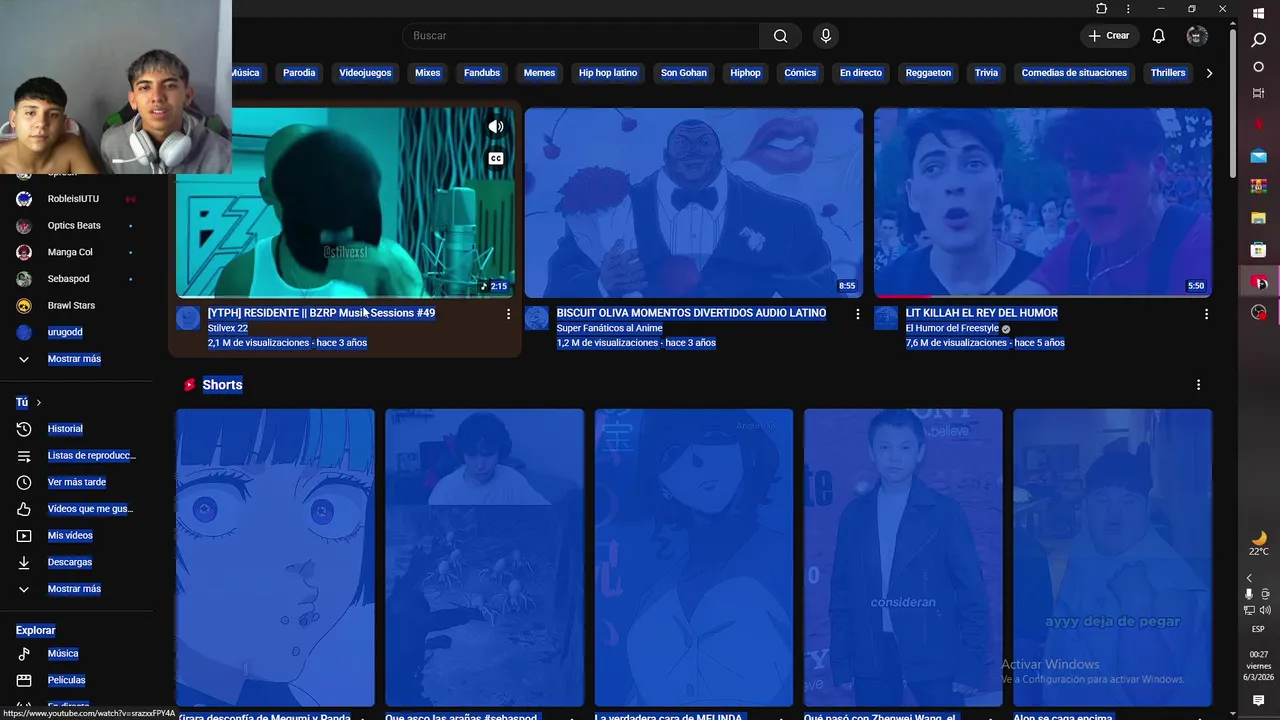Open the Shorts section options menu

tap(1198, 385)
